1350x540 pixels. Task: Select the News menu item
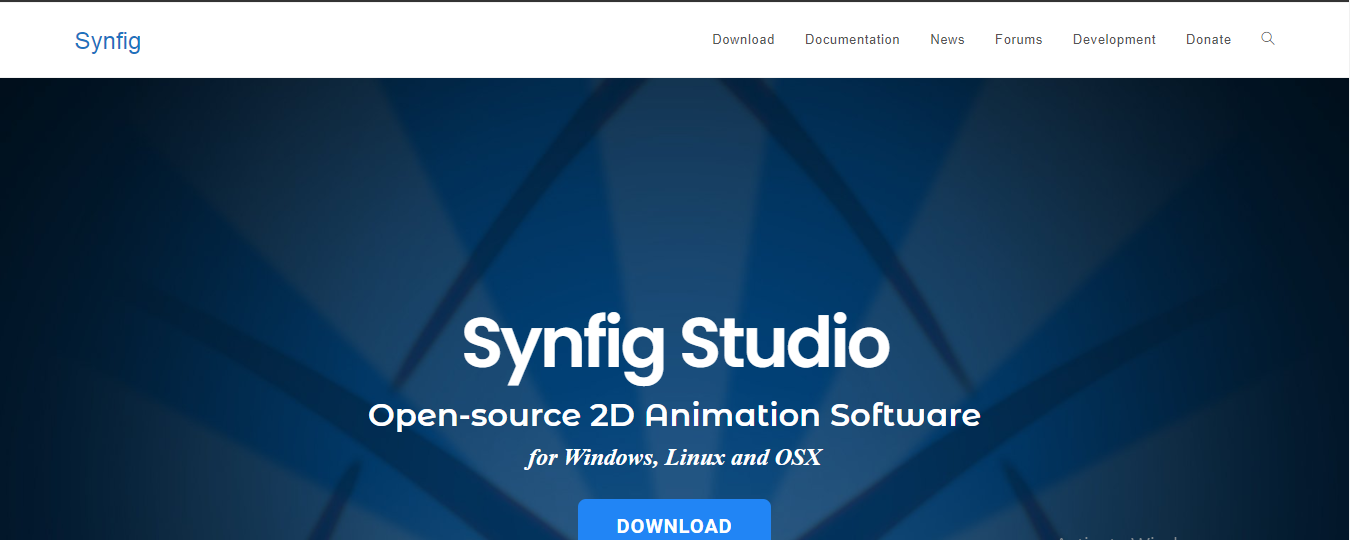(x=947, y=40)
